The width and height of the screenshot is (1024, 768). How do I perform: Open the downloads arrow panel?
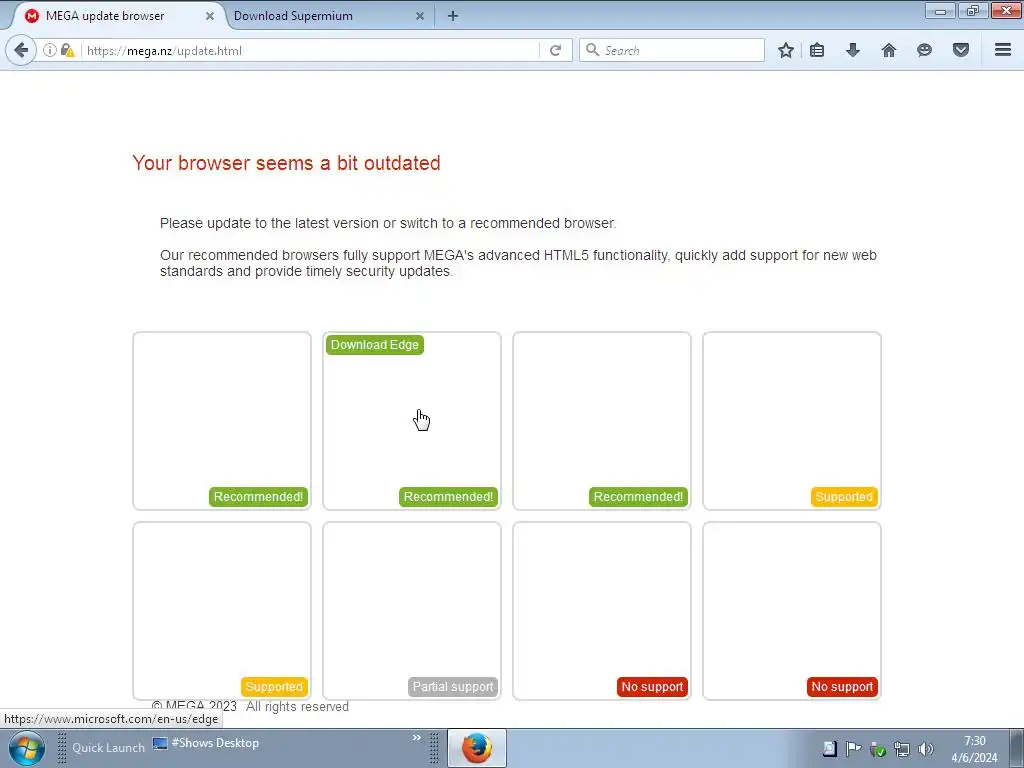[x=853, y=50]
